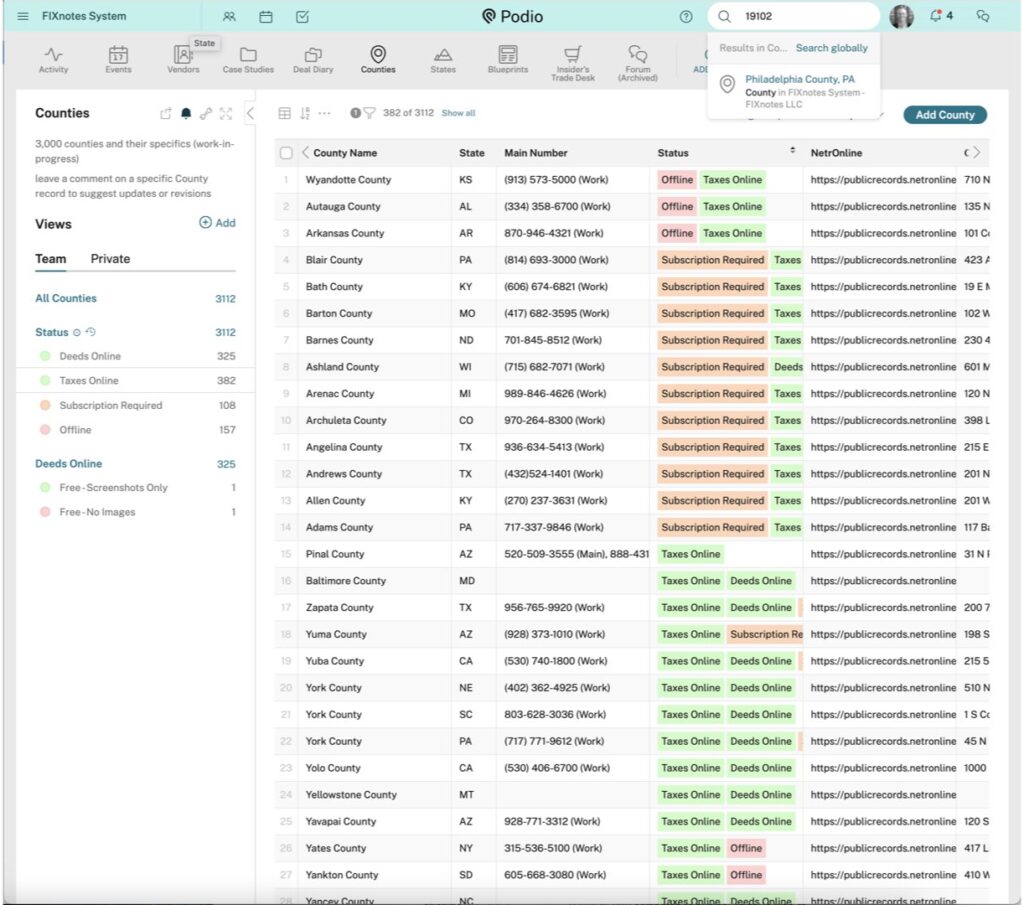Click the red dot beside Free-No Images

pos(45,512)
